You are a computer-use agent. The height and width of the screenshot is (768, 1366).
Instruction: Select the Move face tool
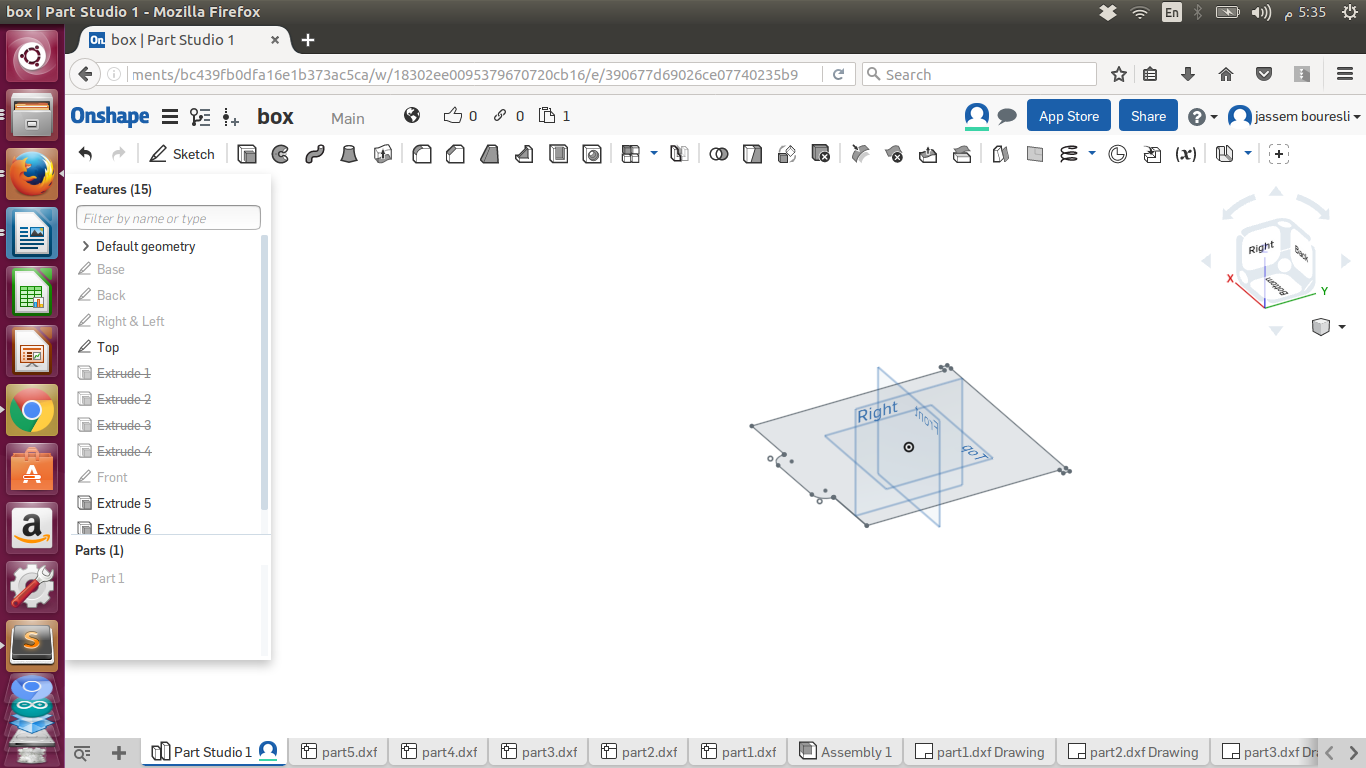(x=928, y=154)
